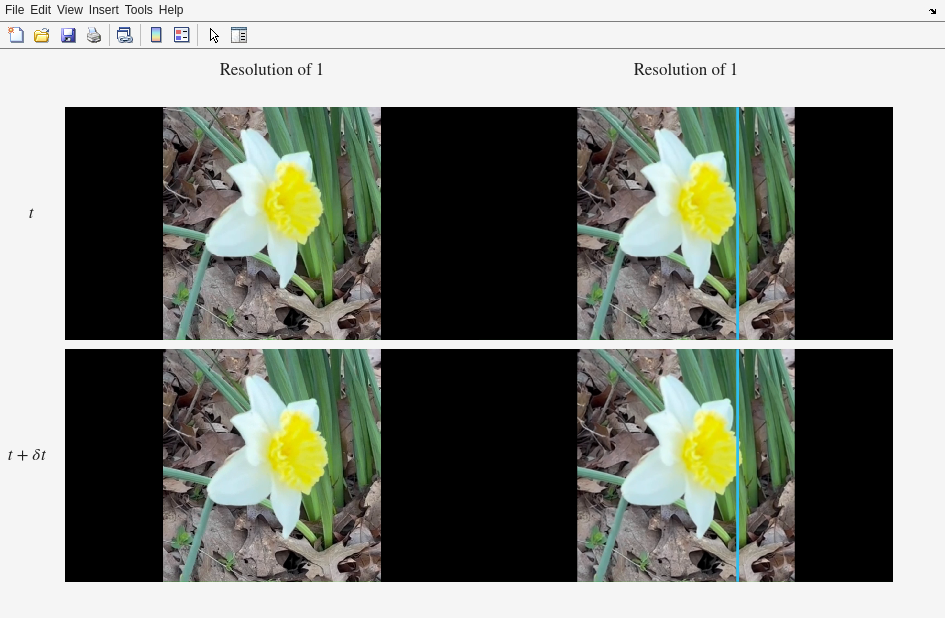Expand the View menu
Viewport: 945px width, 618px height.
click(69, 10)
